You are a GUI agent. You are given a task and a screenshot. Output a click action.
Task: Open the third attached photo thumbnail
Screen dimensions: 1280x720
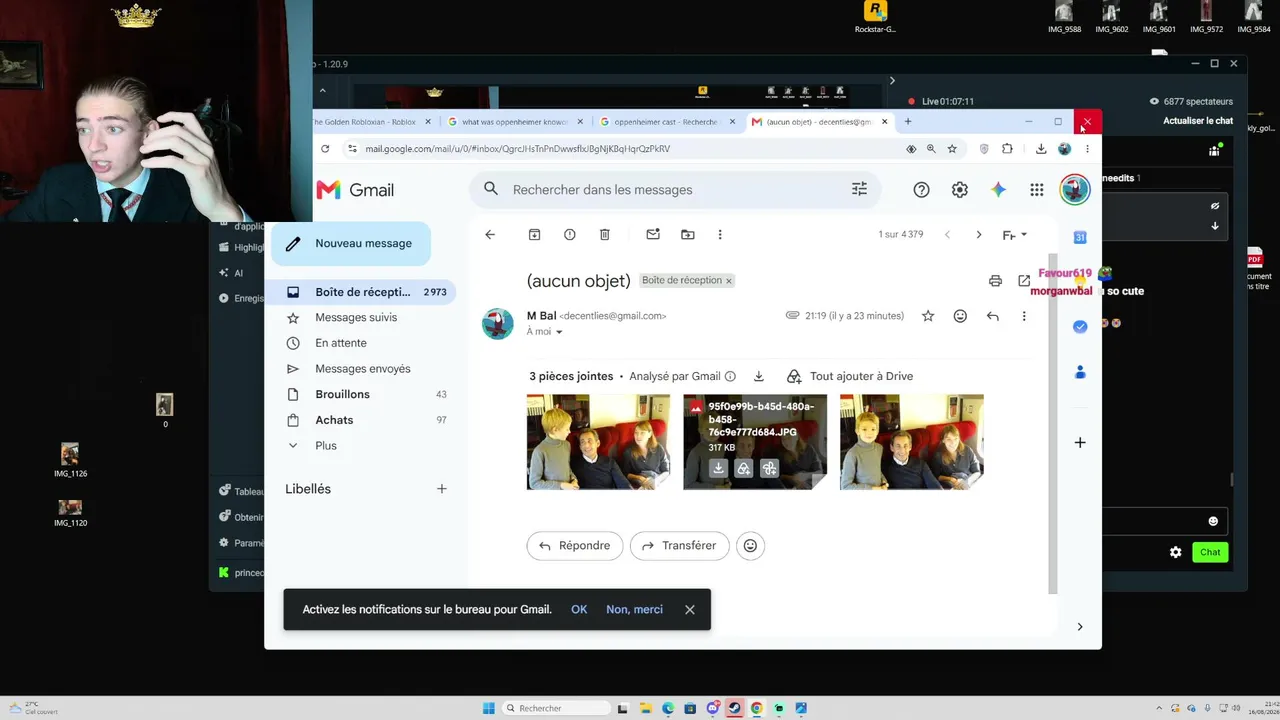(x=912, y=442)
